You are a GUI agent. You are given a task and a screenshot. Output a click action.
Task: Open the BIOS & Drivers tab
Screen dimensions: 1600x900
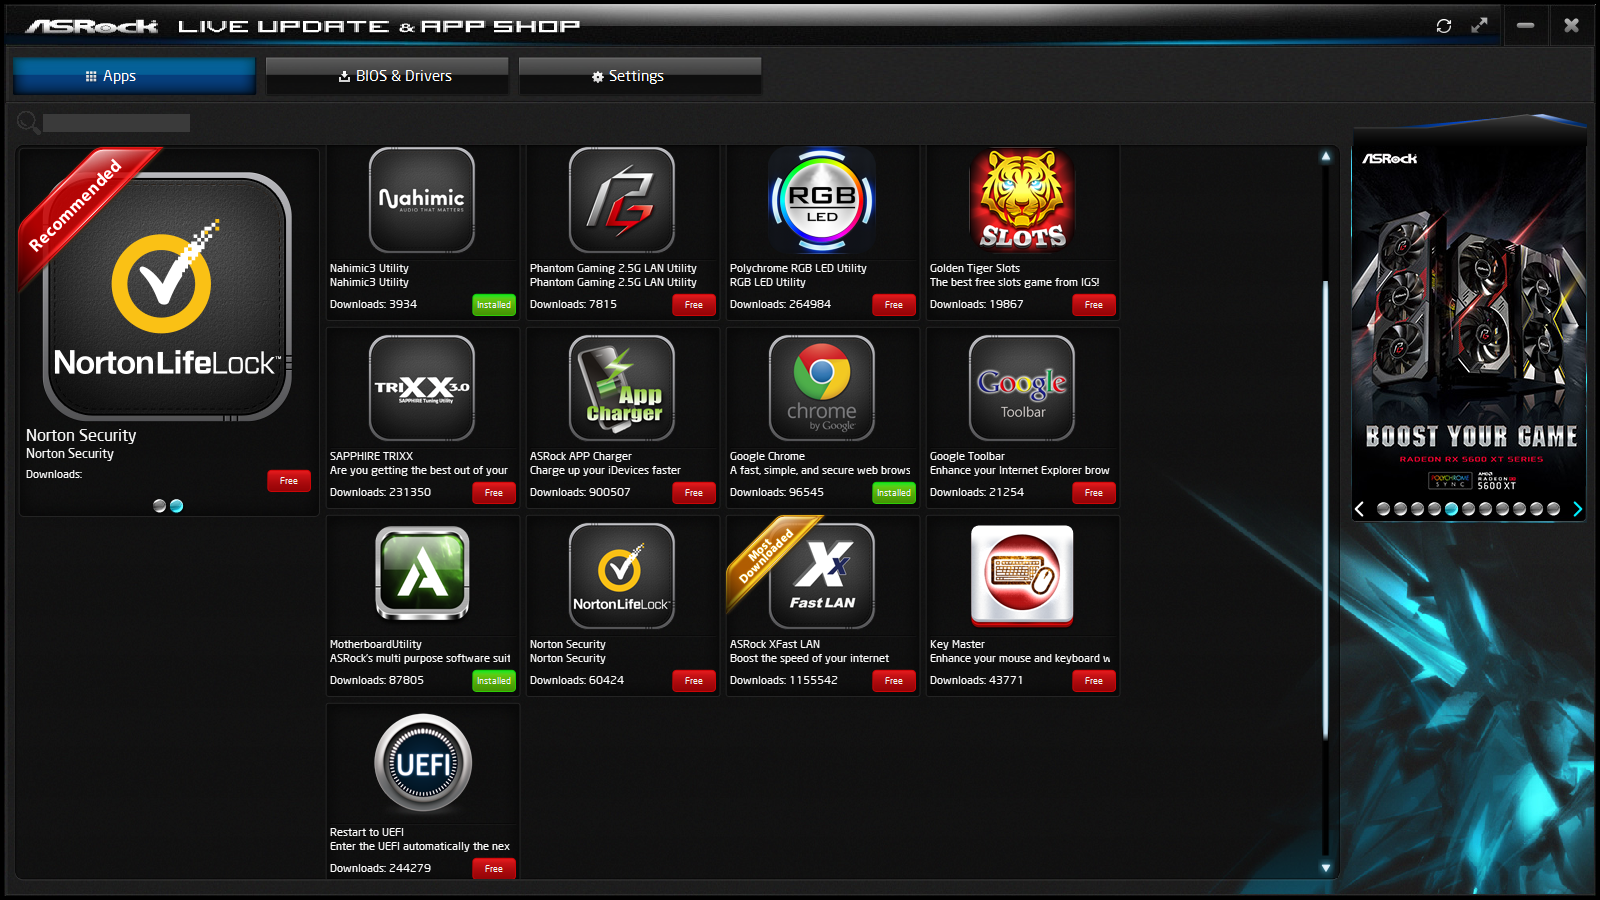click(387, 76)
